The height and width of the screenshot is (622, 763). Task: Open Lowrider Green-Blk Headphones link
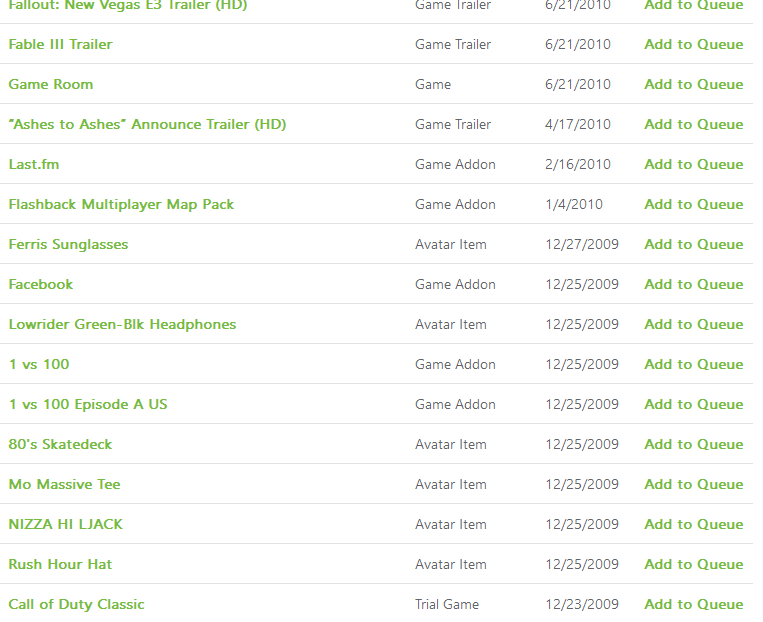[123, 324]
